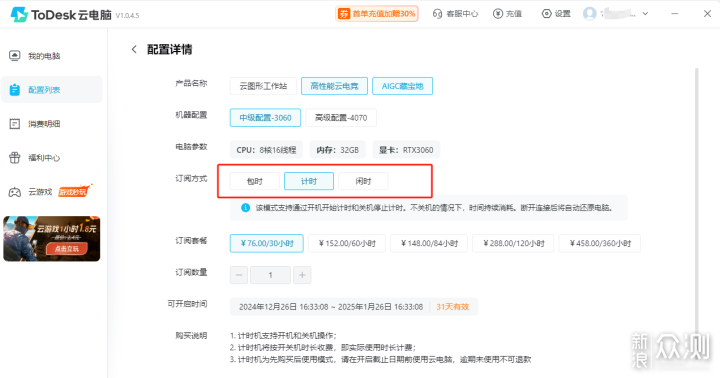Select the ¥148.00/84小时 plan
Image resolution: width=720 pixels, height=378 pixels.
[429, 243]
